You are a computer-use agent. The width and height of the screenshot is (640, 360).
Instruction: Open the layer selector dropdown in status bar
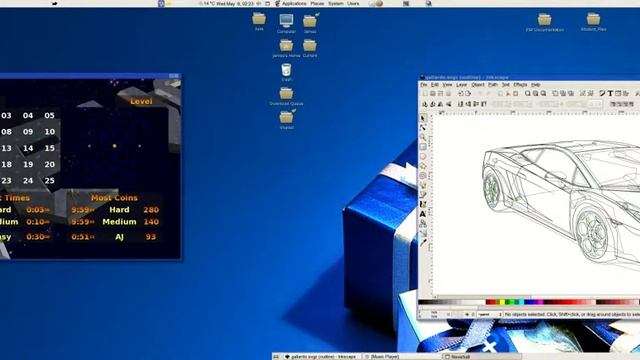coord(490,314)
